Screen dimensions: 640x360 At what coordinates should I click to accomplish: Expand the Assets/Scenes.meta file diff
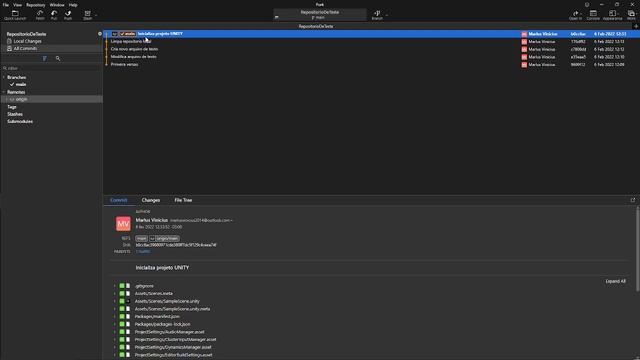(115, 293)
